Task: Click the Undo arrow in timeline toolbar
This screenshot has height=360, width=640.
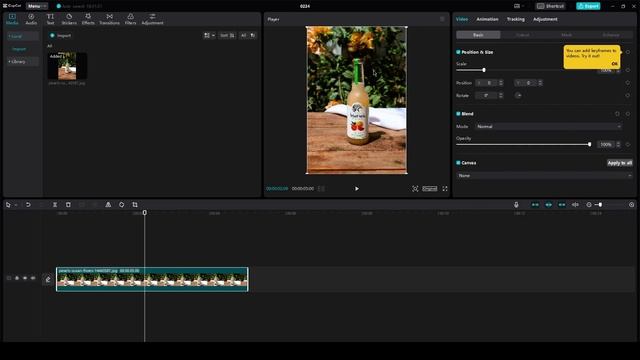Action: 28,204
